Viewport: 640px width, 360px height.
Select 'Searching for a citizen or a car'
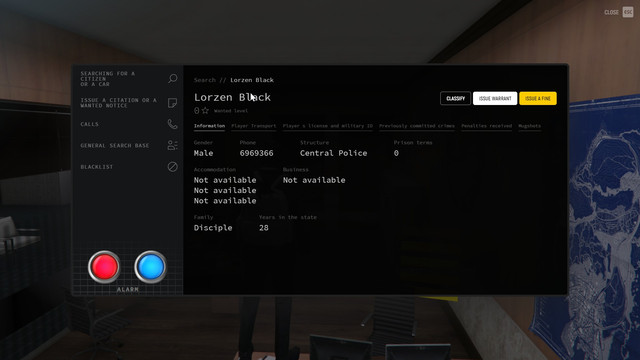[x=107, y=79]
